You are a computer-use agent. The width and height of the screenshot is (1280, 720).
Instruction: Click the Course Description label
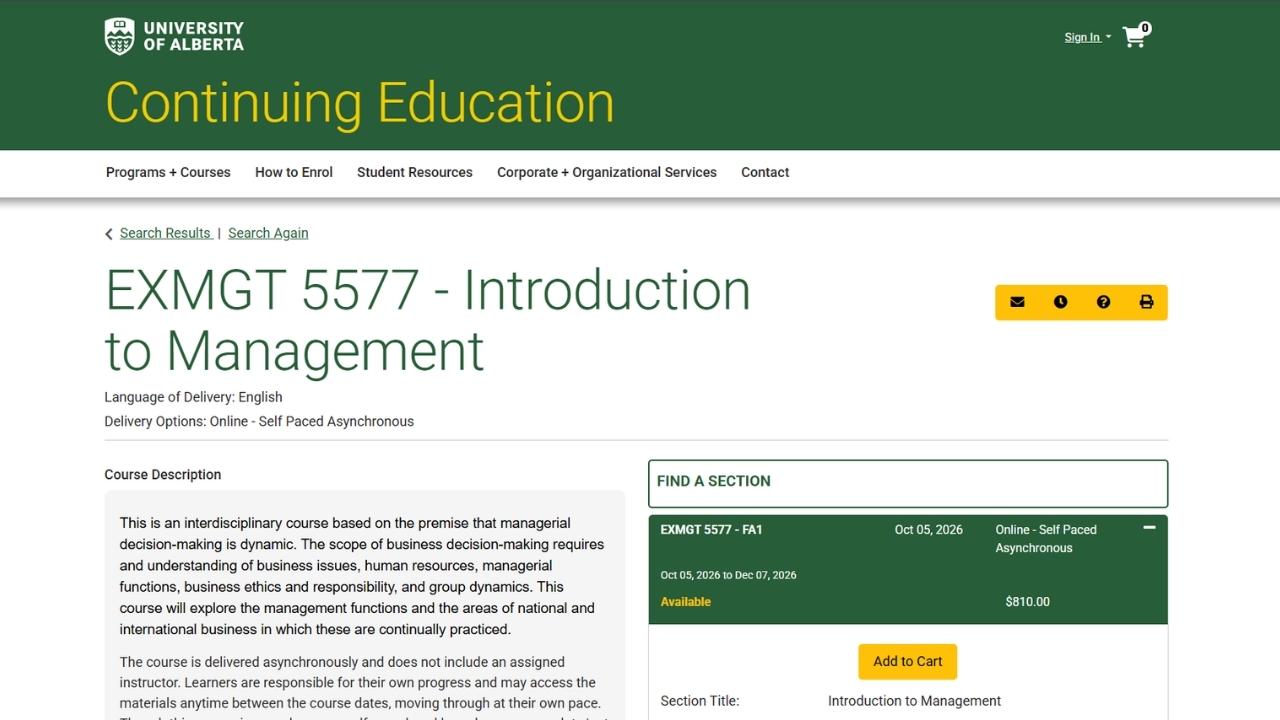pos(163,475)
